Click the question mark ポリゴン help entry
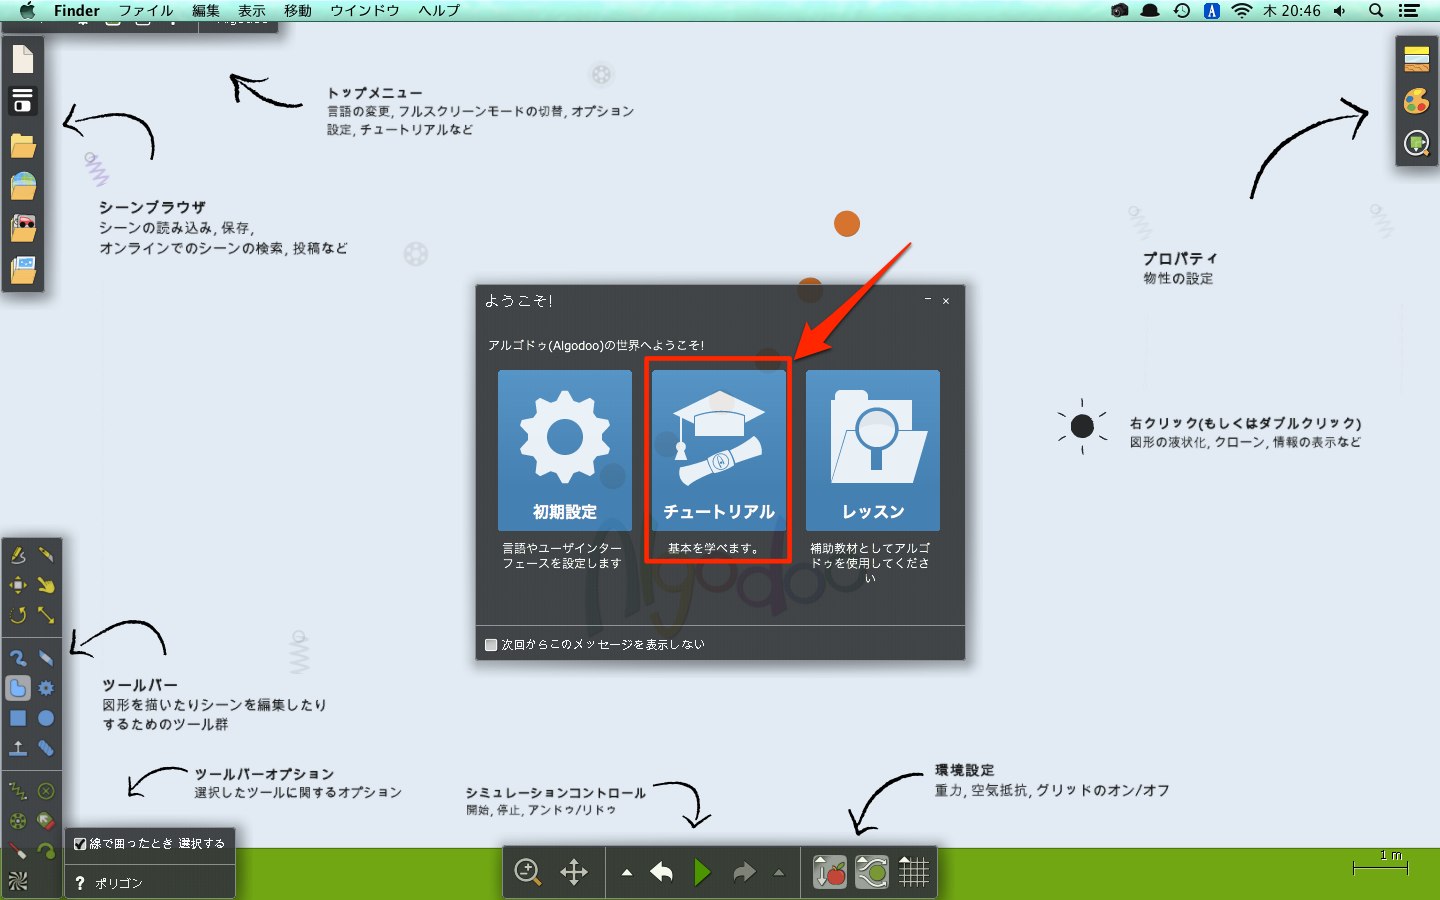Image resolution: width=1440 pixels, height=900 pixels. coord(110,883)
